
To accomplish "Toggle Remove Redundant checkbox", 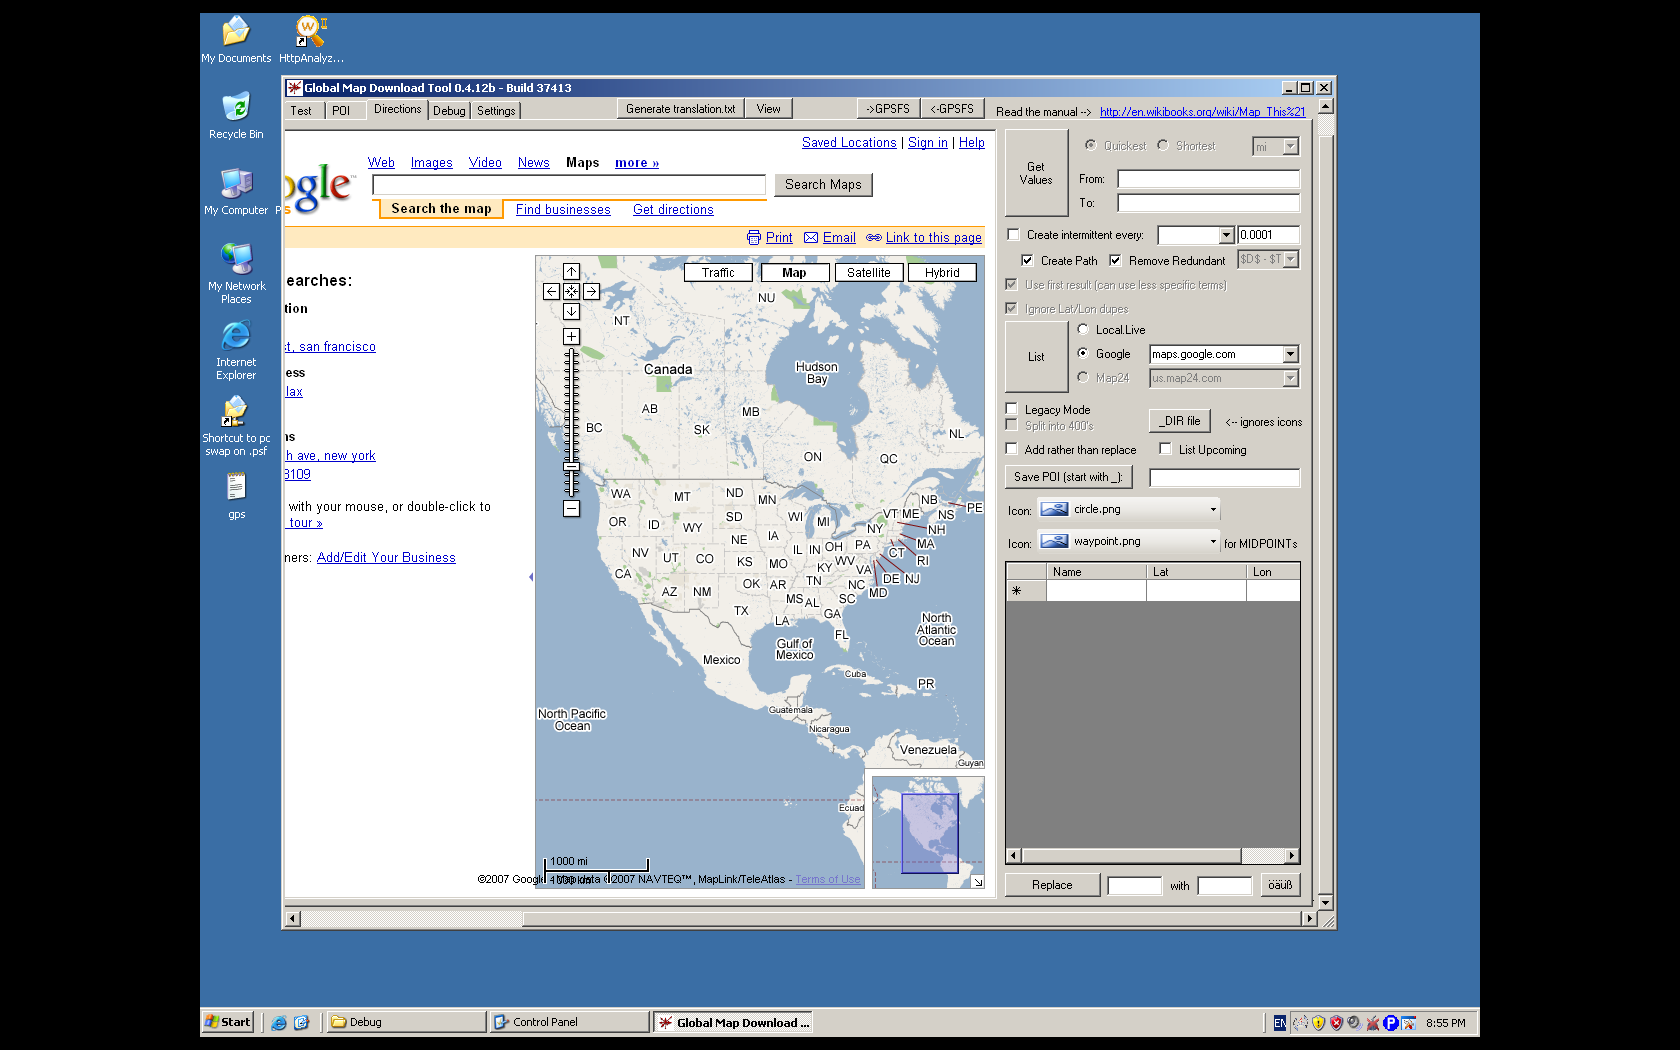I will point(1115,260).
